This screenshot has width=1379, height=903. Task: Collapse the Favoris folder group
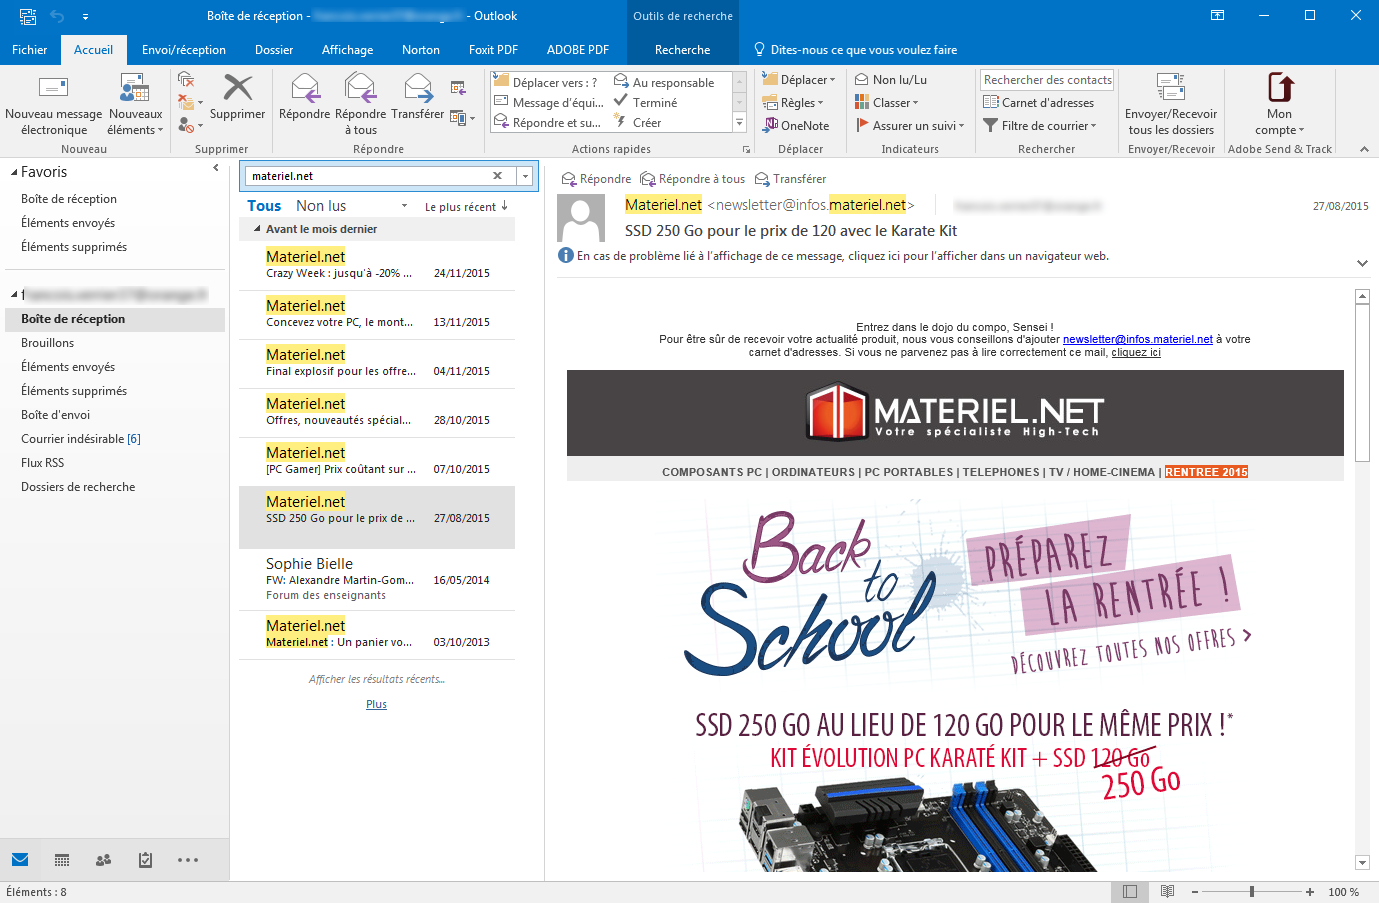14,172
